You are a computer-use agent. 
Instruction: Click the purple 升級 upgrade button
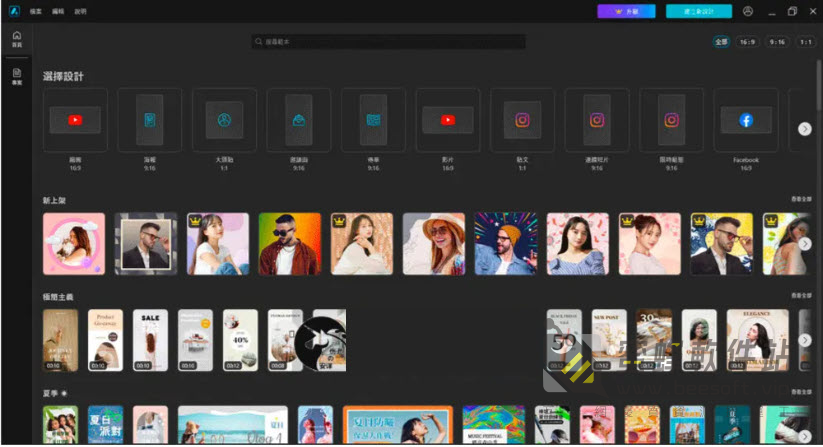click(626, 11)
